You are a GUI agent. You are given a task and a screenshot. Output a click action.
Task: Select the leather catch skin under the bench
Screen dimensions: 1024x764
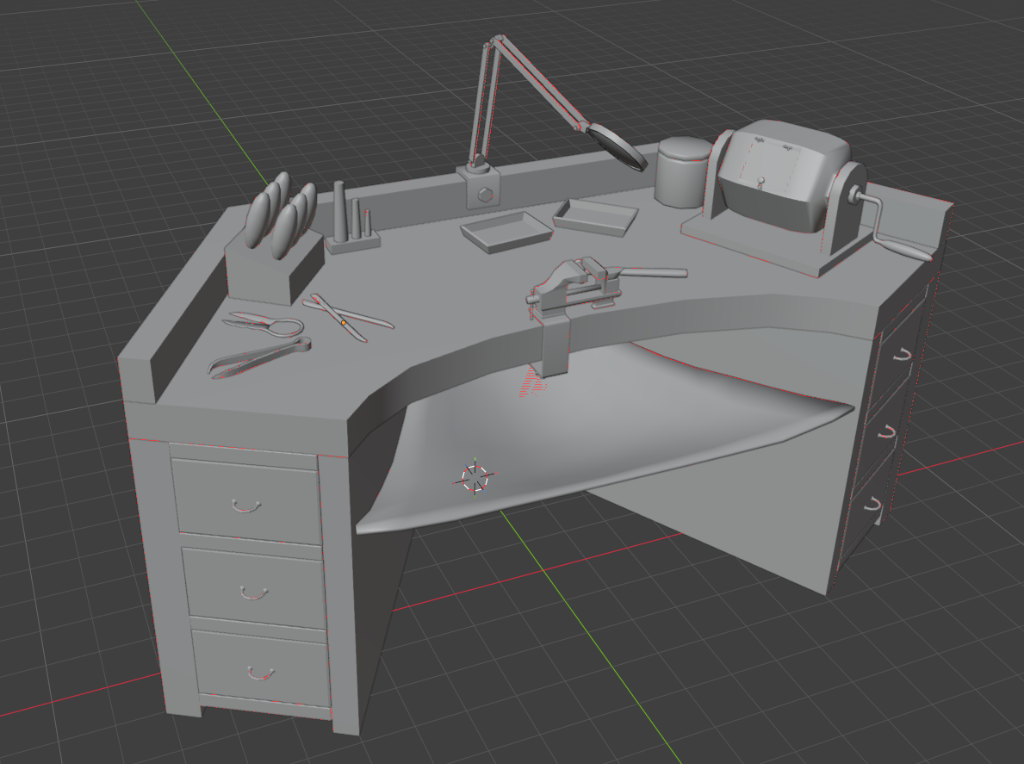(604, 434)
